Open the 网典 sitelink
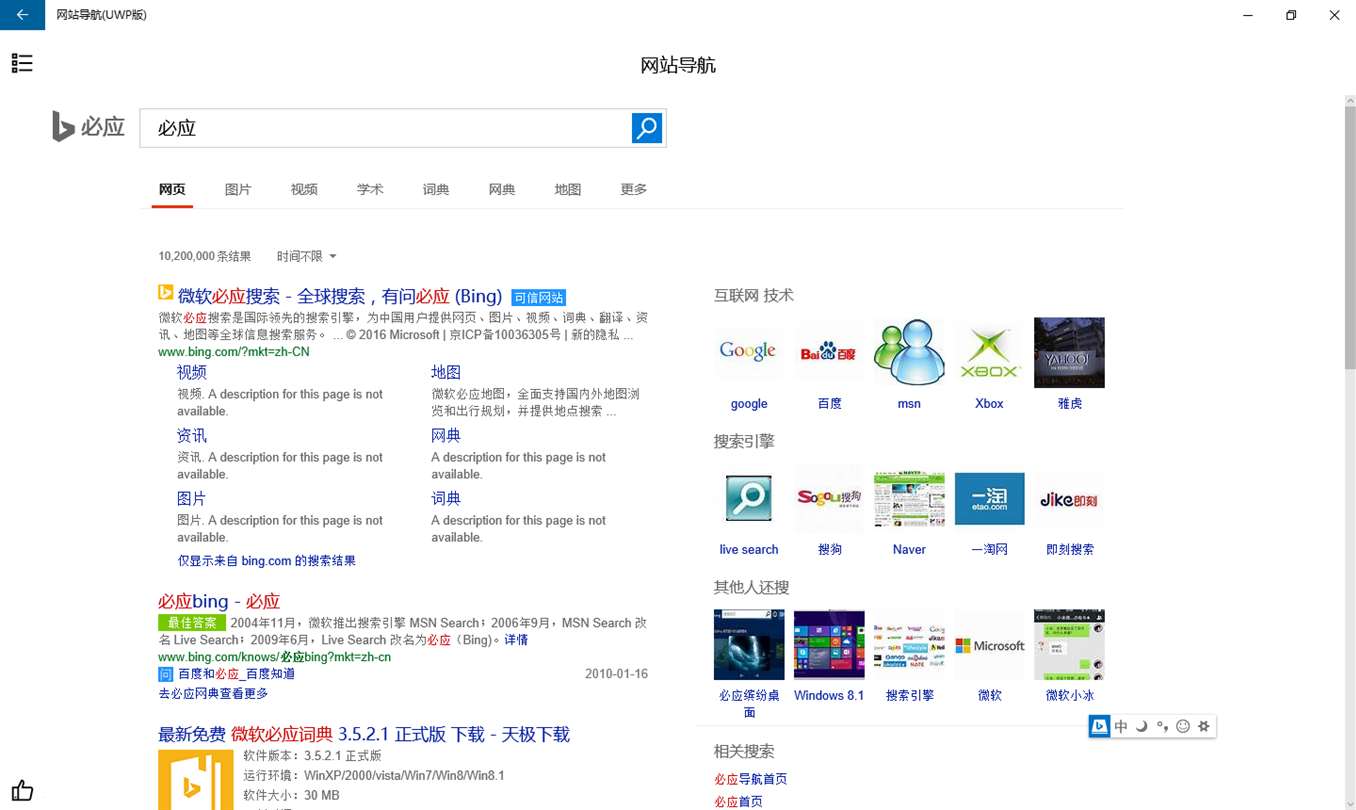Viewport: 1356px width, 810px height. (446, 435)
